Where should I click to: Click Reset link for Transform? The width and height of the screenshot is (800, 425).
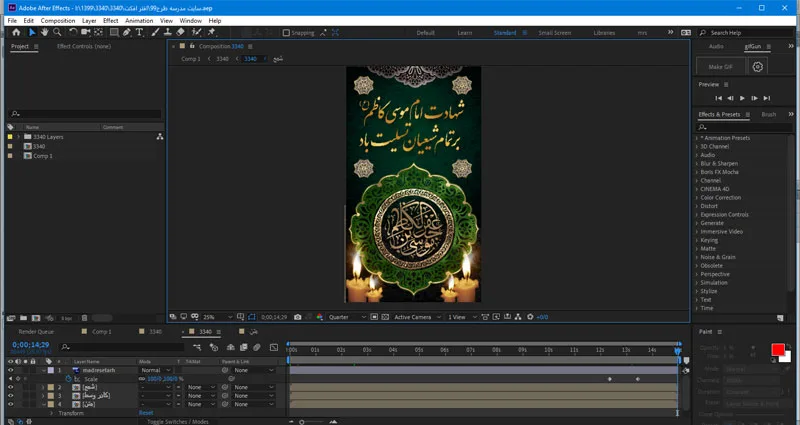(146, 413)
